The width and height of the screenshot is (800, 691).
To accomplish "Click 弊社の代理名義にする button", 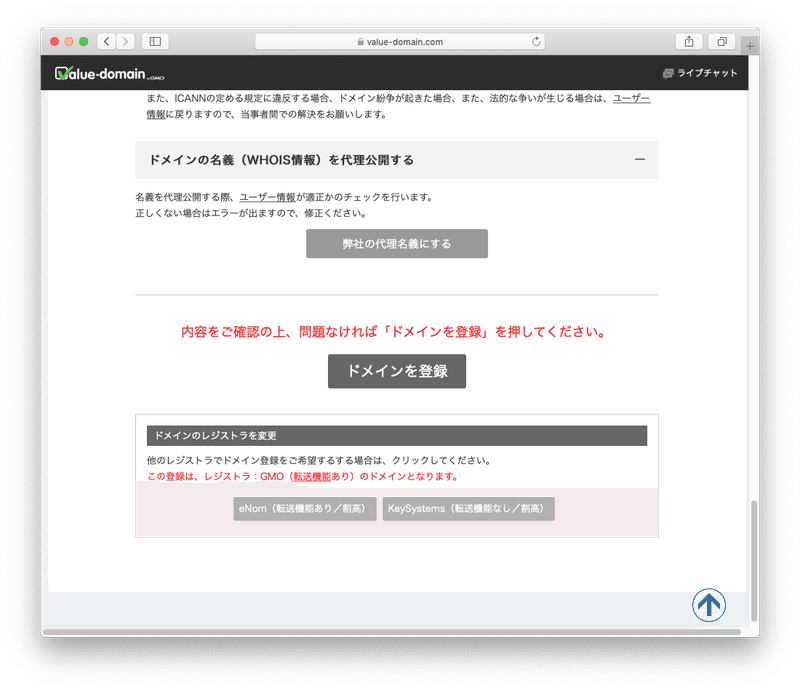I will (396, 243).
